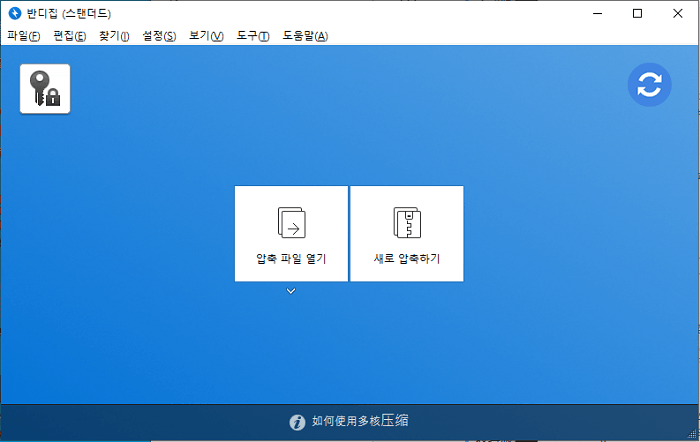
Task: Click the circular refresh update icon
Action: 649,85
